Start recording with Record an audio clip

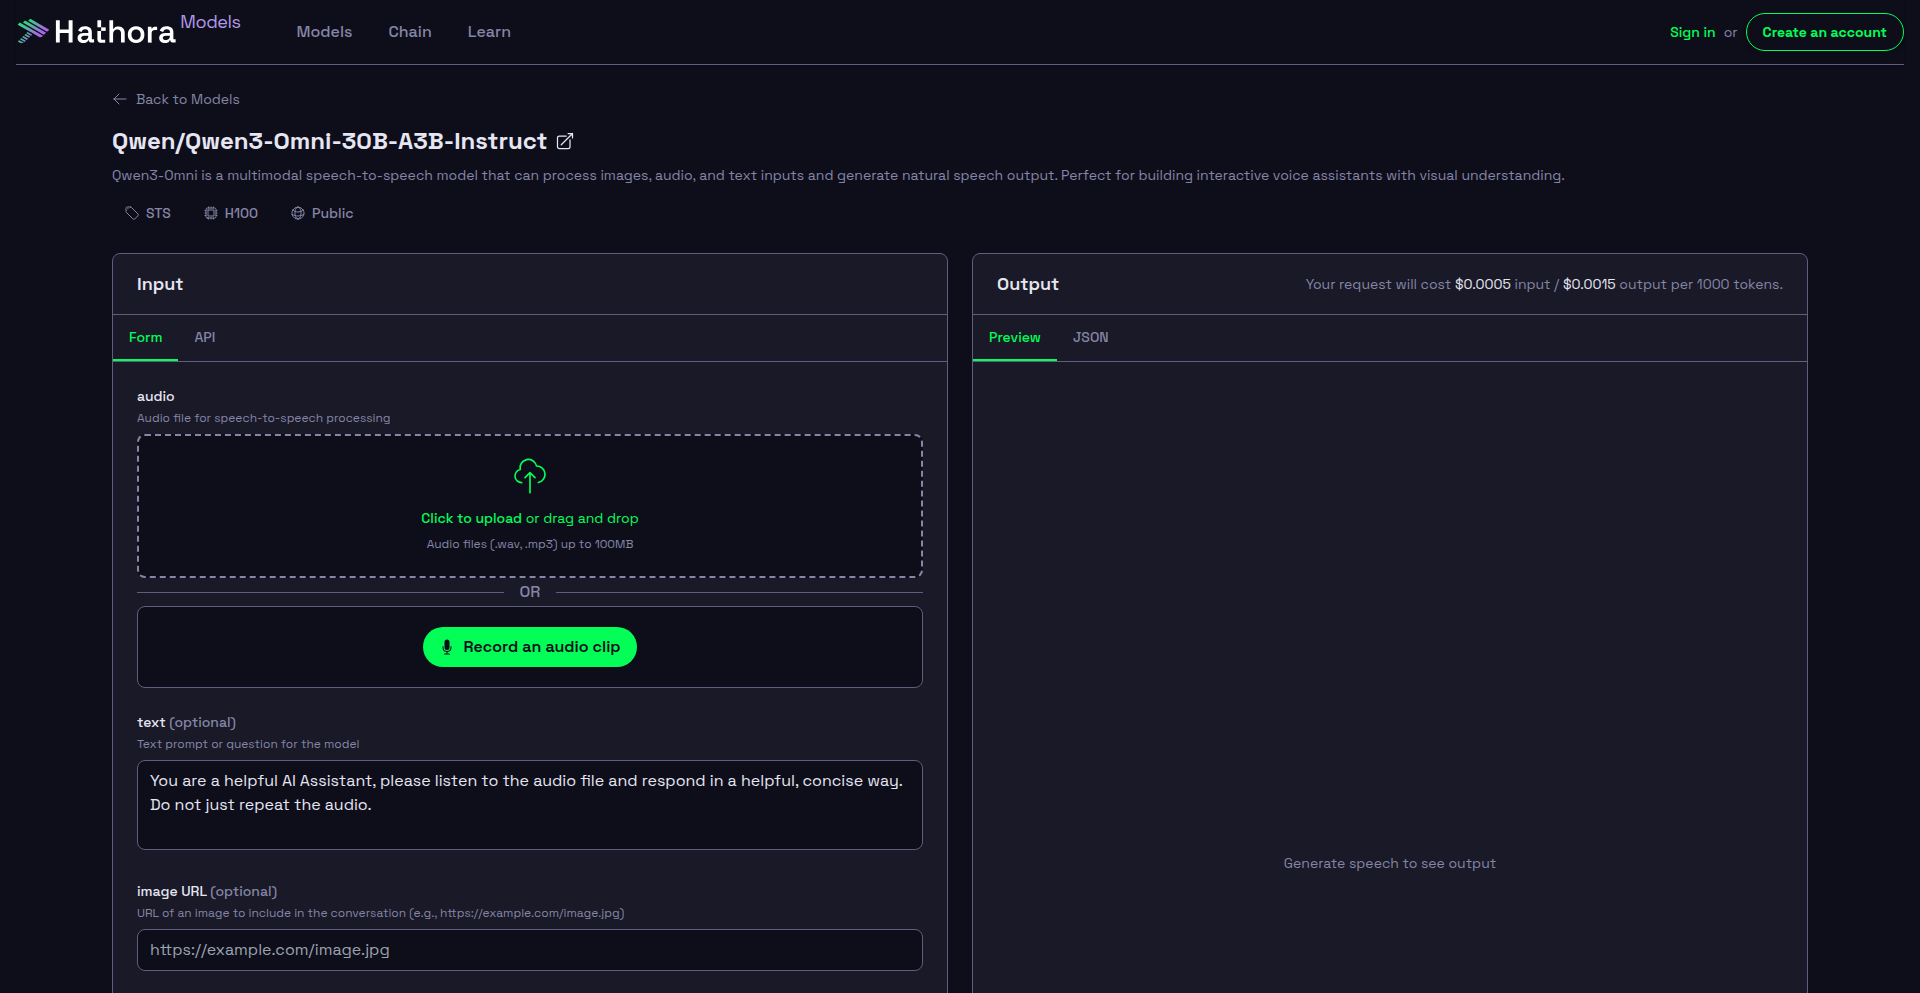[530, 647]
